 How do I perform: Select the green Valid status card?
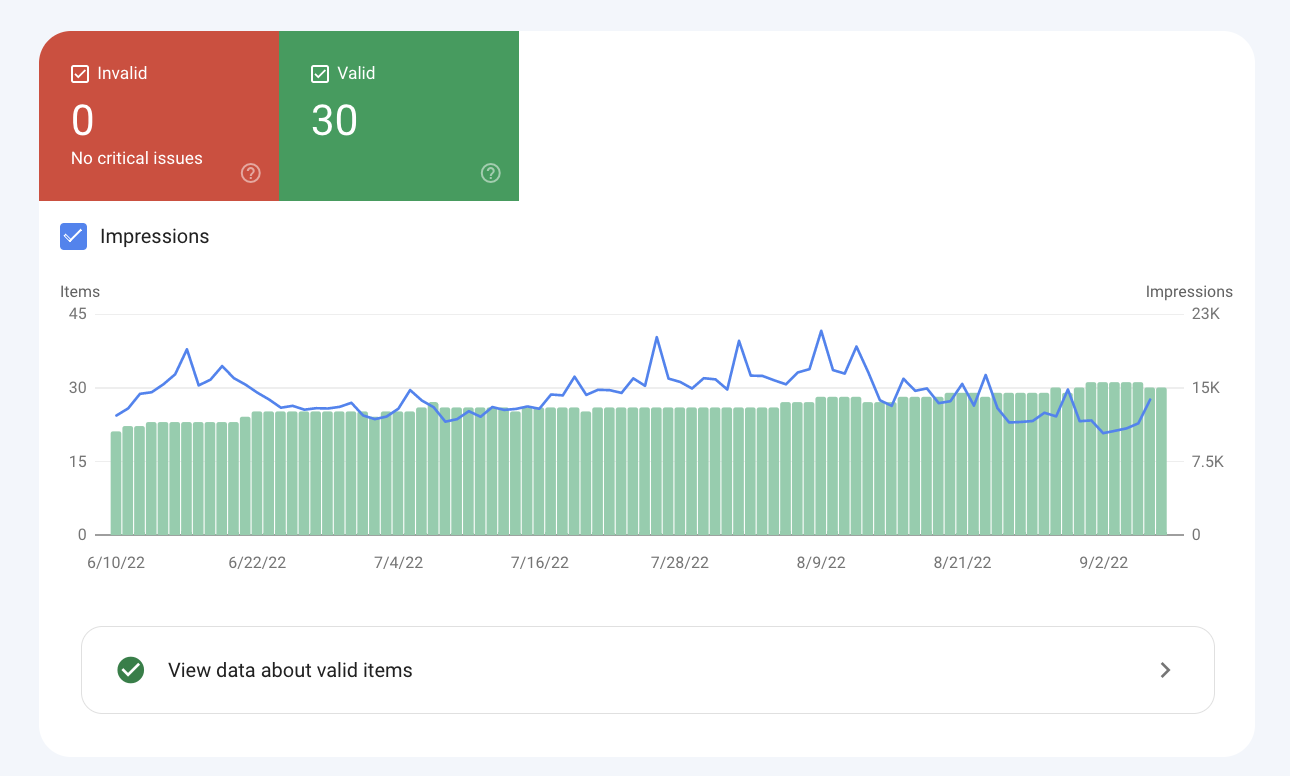[x=399, y=116]
